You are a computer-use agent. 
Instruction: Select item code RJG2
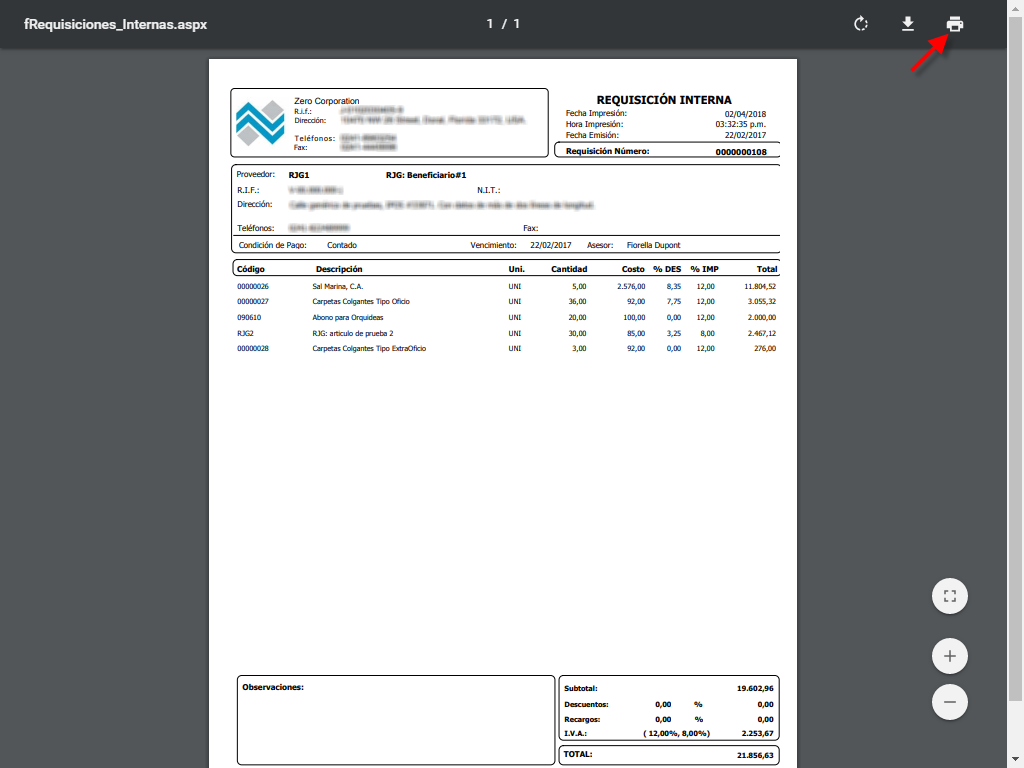tap(245, 333)
